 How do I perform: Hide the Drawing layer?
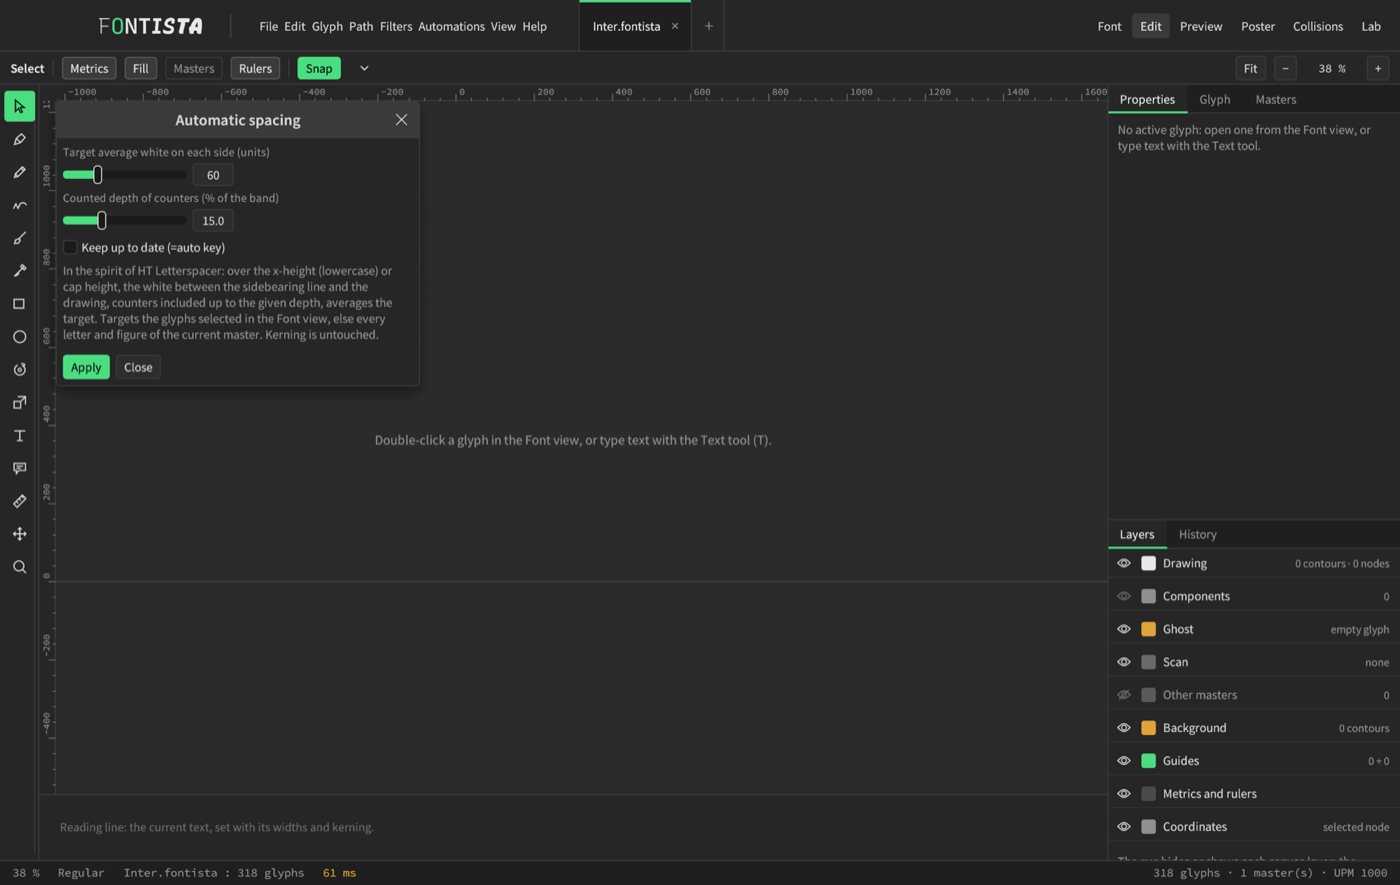click(x=1124, y=563)
